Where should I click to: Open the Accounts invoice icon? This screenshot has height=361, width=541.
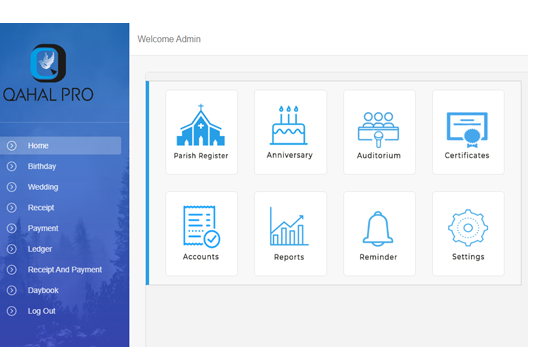[201, 226]
